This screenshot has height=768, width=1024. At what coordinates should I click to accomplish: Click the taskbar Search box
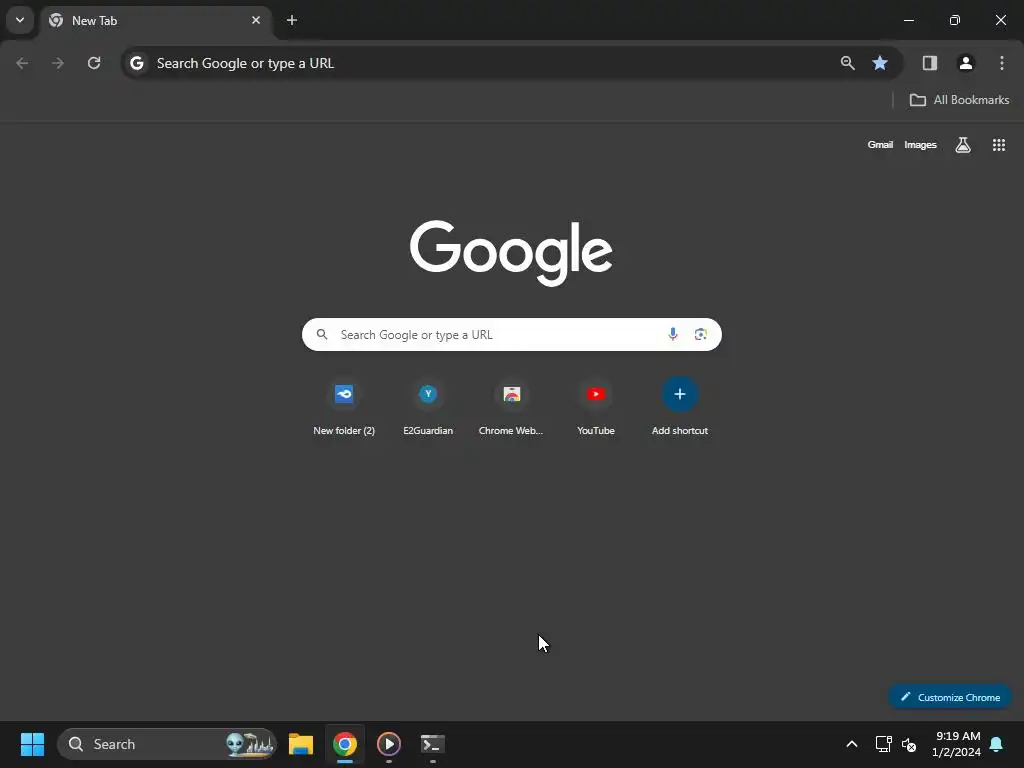coord(167,744)
